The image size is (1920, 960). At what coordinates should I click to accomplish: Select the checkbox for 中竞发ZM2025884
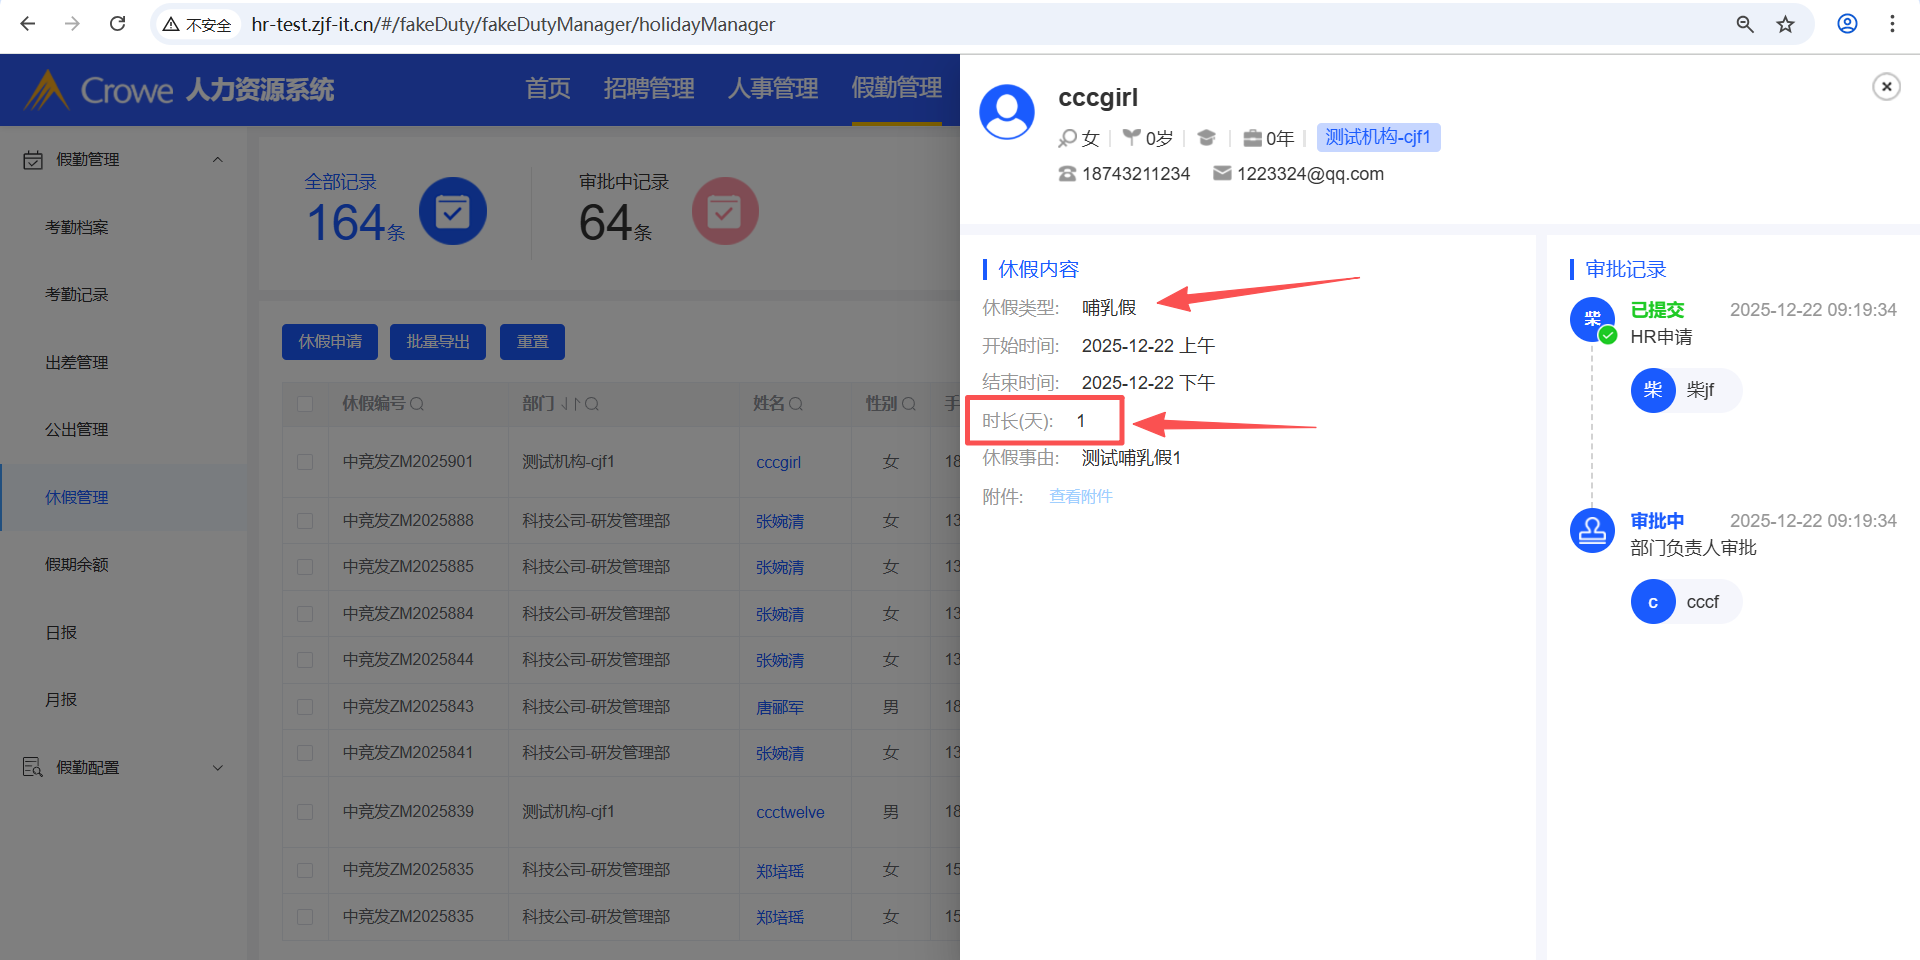(x=305, y=614)
